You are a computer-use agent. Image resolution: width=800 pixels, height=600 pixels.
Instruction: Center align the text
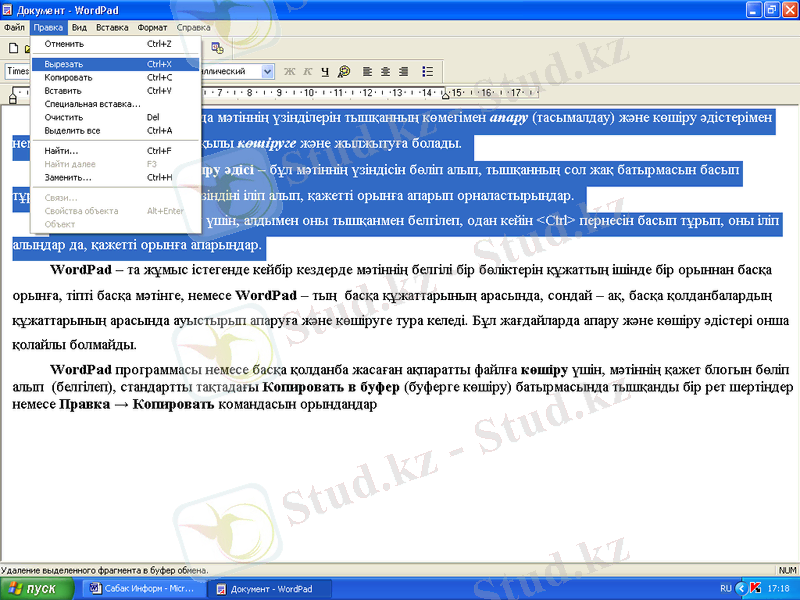pos(386,72)
